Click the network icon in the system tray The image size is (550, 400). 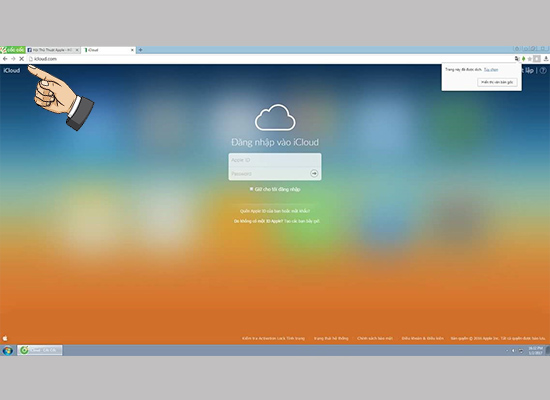point(521,351)
